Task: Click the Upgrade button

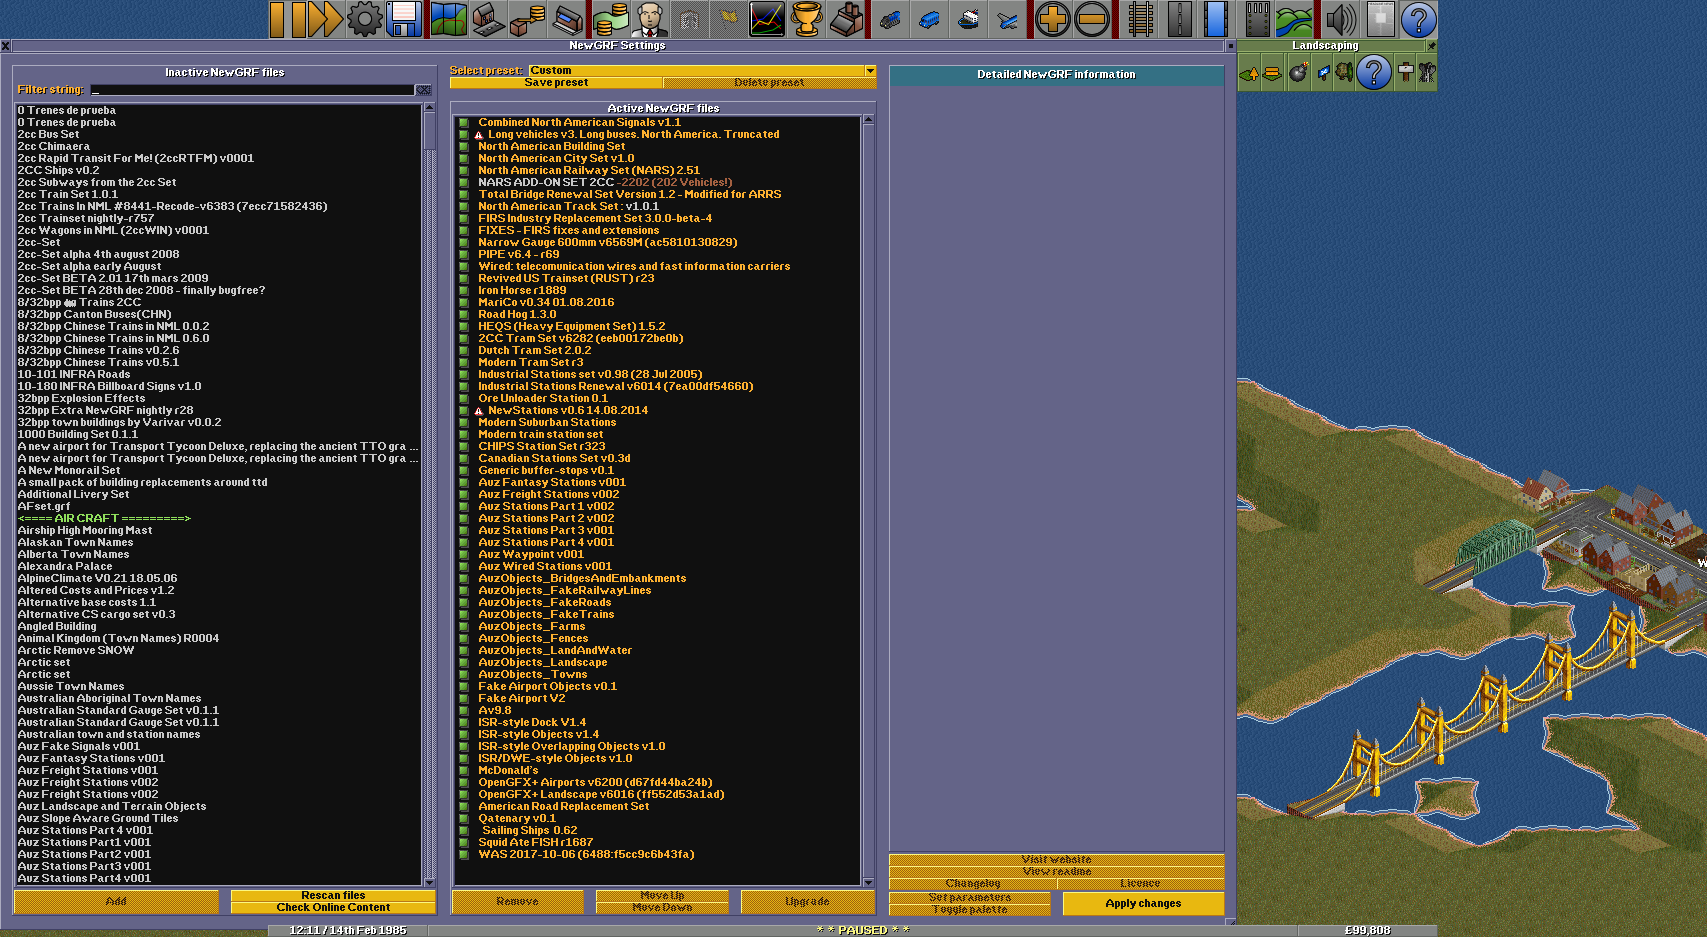Action: click(807, 902)
